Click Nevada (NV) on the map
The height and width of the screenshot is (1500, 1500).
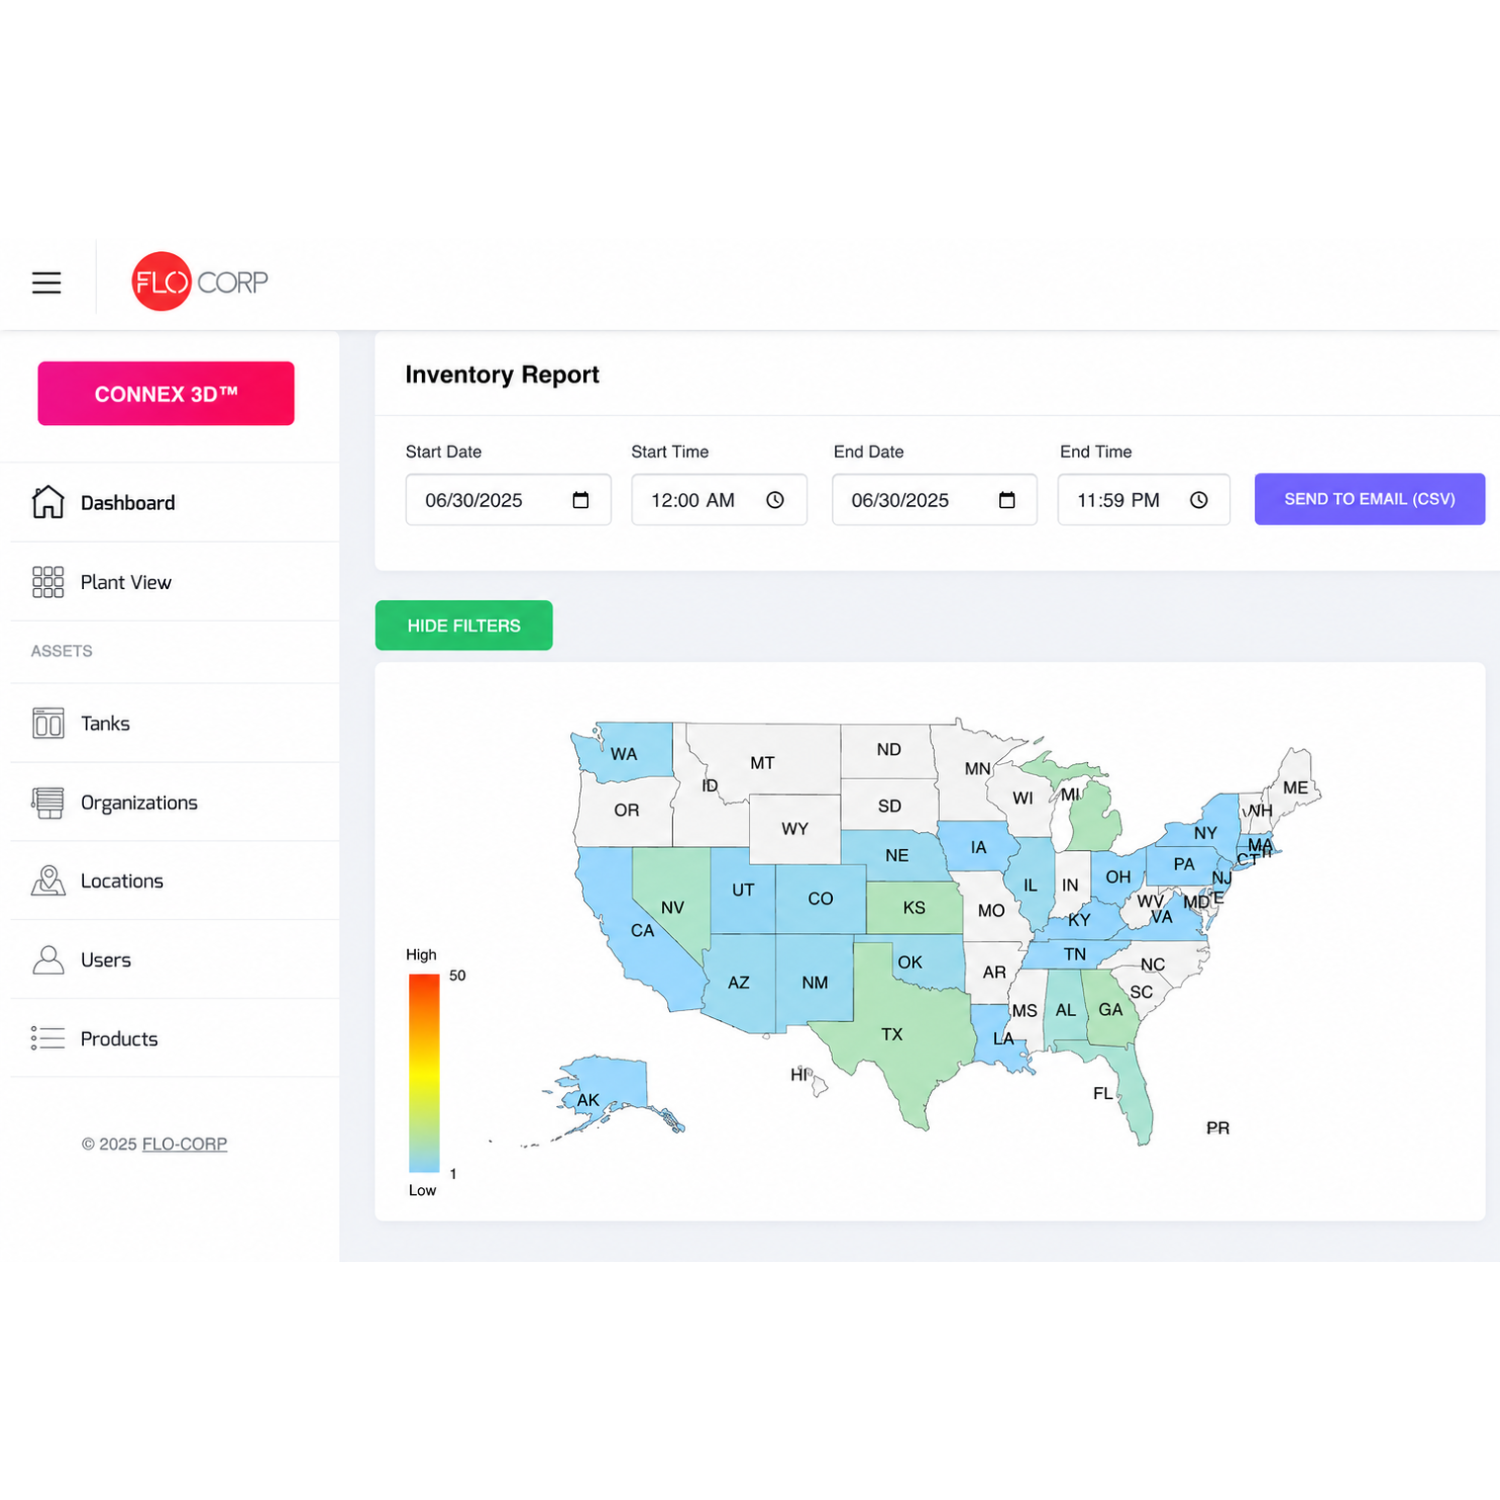click(673, 908)
